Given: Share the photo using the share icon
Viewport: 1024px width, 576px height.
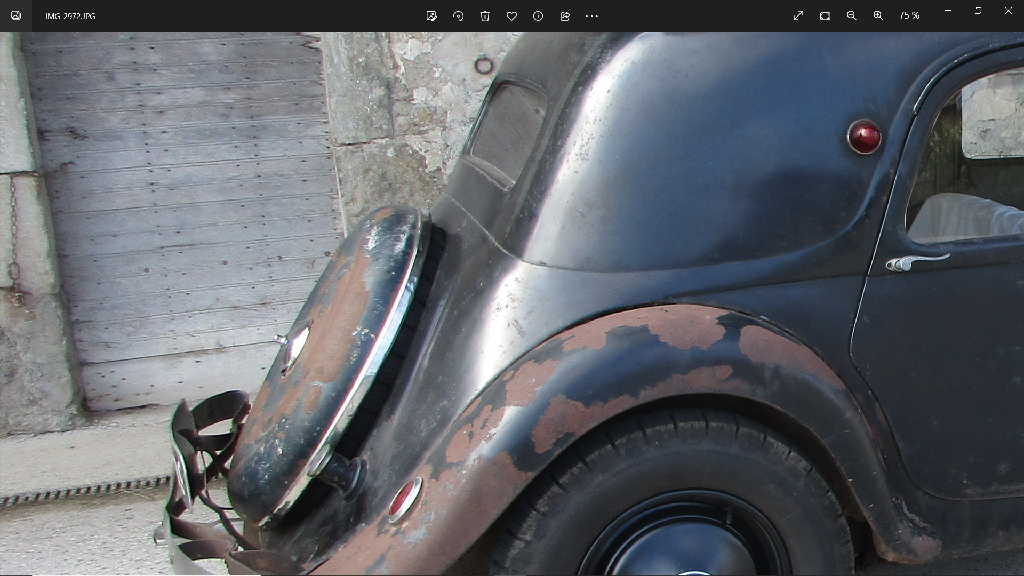Looking at the screenshot, I should pos(565,16).
